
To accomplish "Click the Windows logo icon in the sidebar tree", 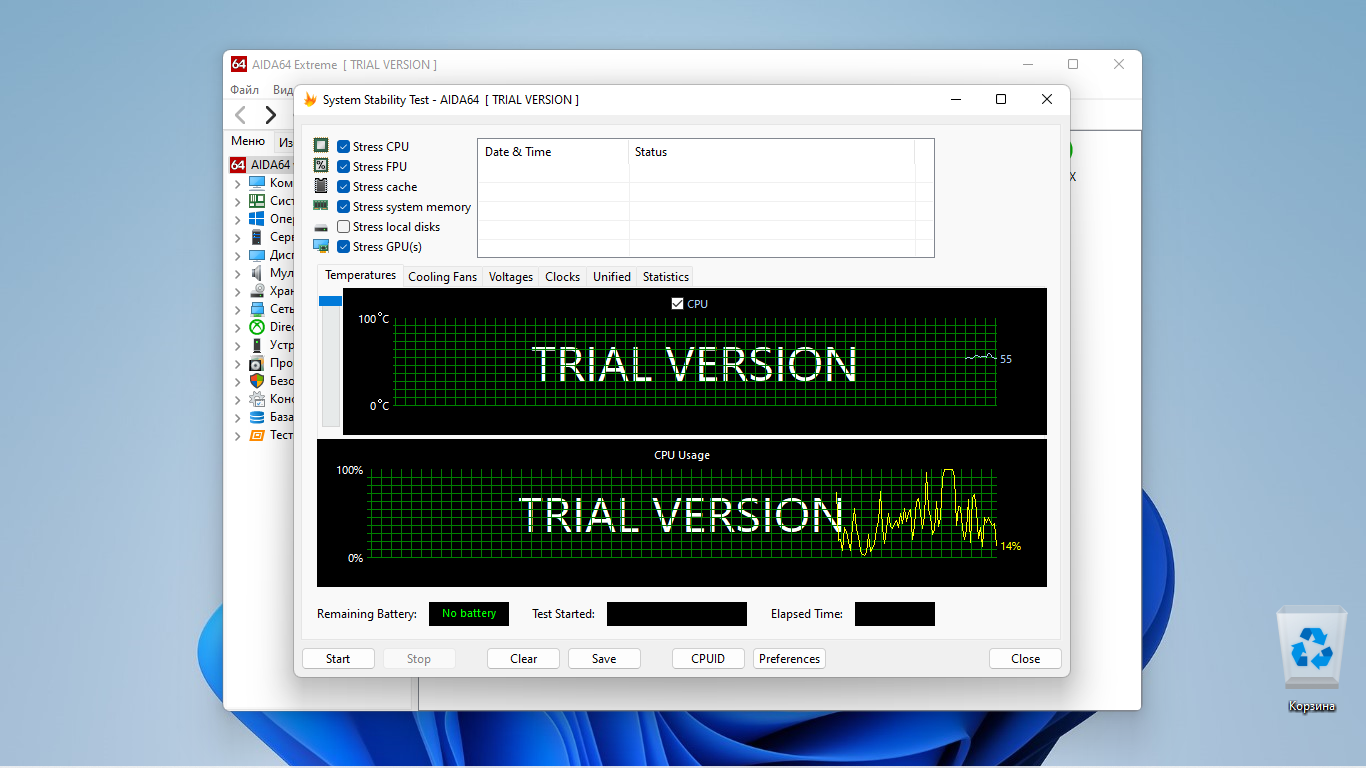I will click(257, 219).
